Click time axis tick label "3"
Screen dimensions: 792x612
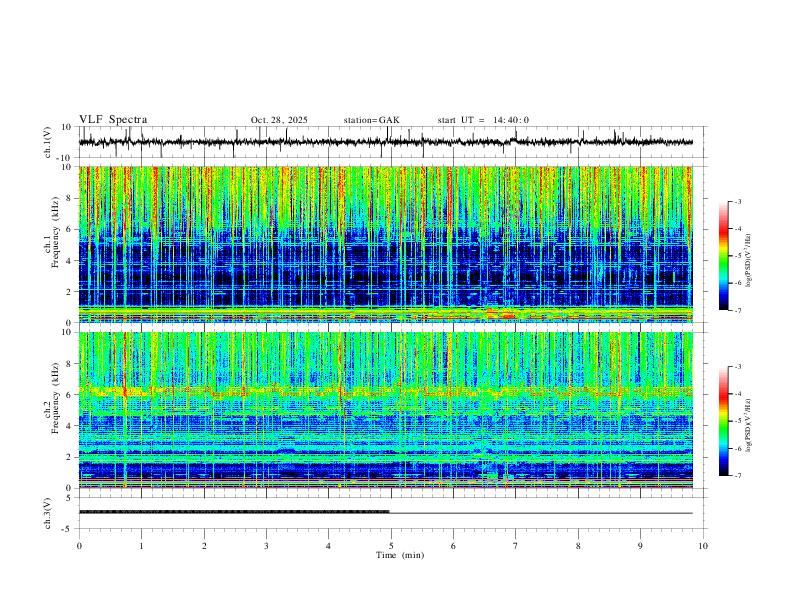(x=266, y=546)
